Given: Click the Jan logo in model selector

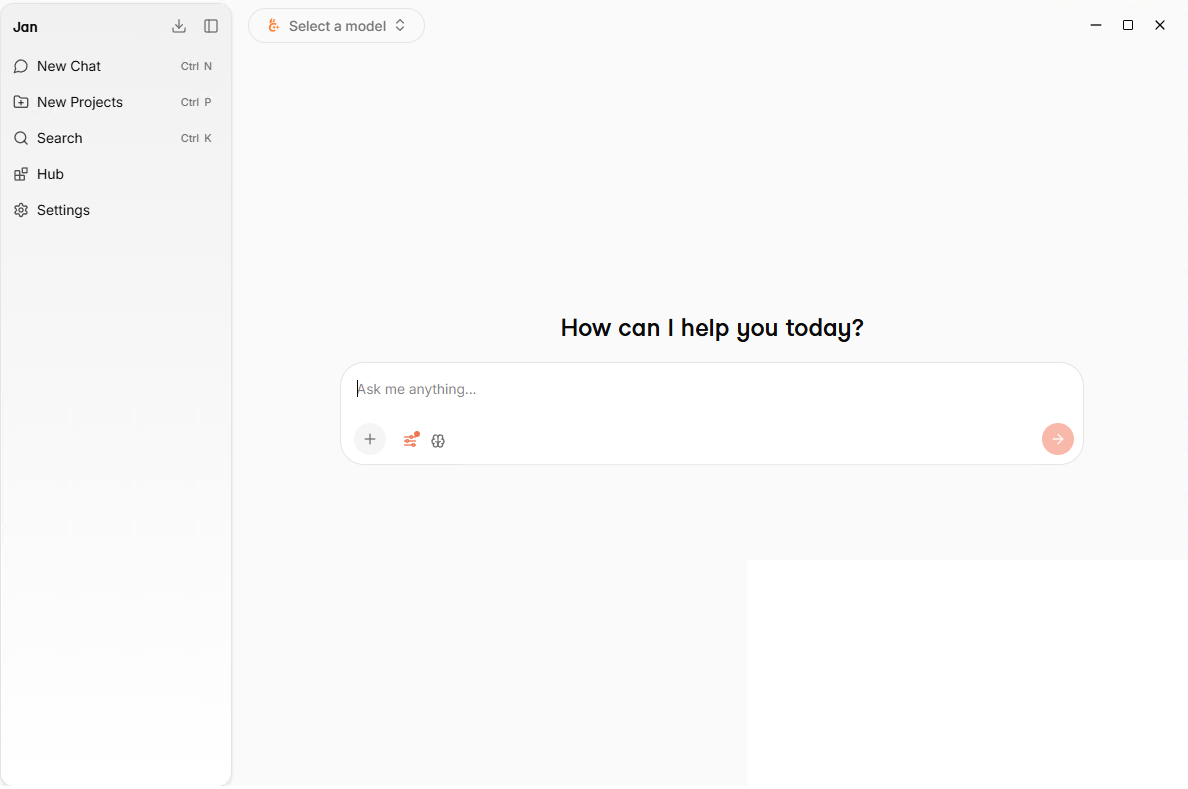Looking at the screenshot, I should pyautogui.click(x=274, y=26).
